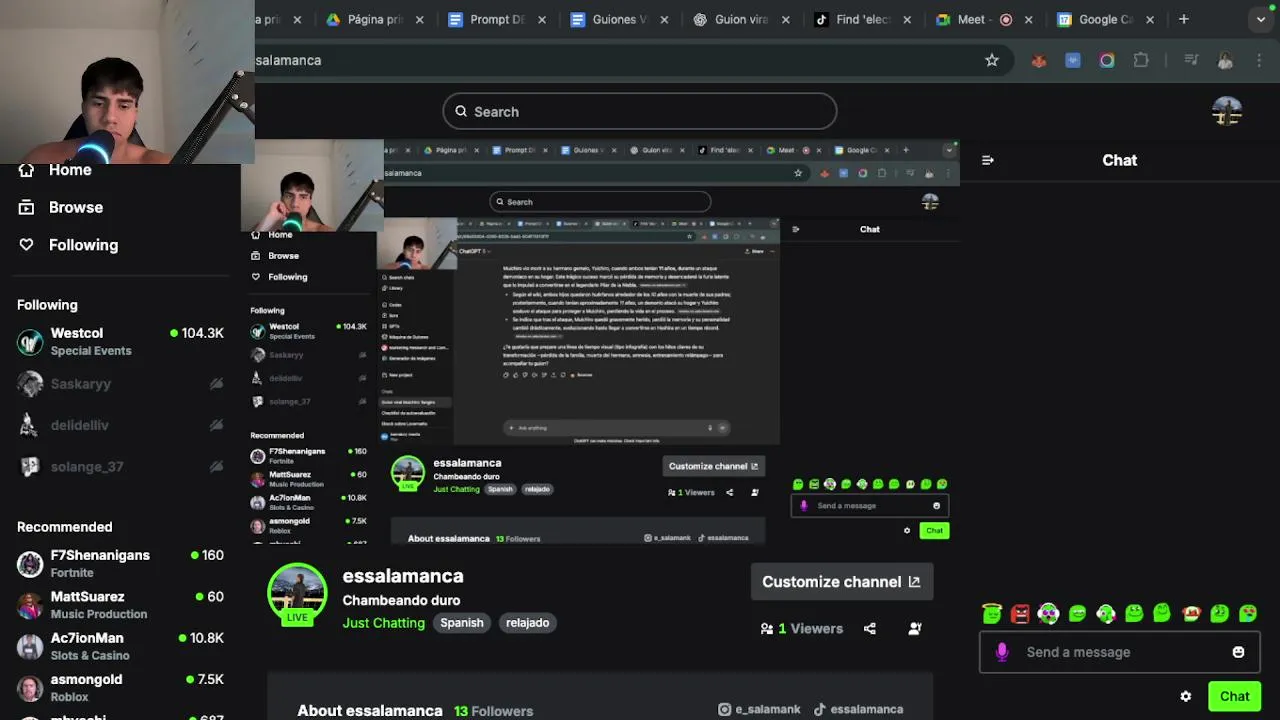Open the Chrome three-dot menu
The height and width of the screenshot is (720, 1280).
[1259, 60]
